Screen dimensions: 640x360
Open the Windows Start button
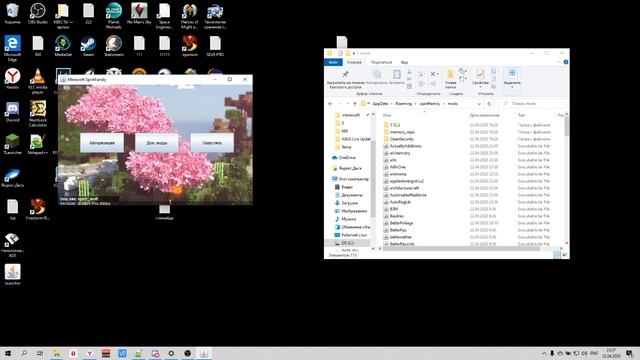point(7,353)
